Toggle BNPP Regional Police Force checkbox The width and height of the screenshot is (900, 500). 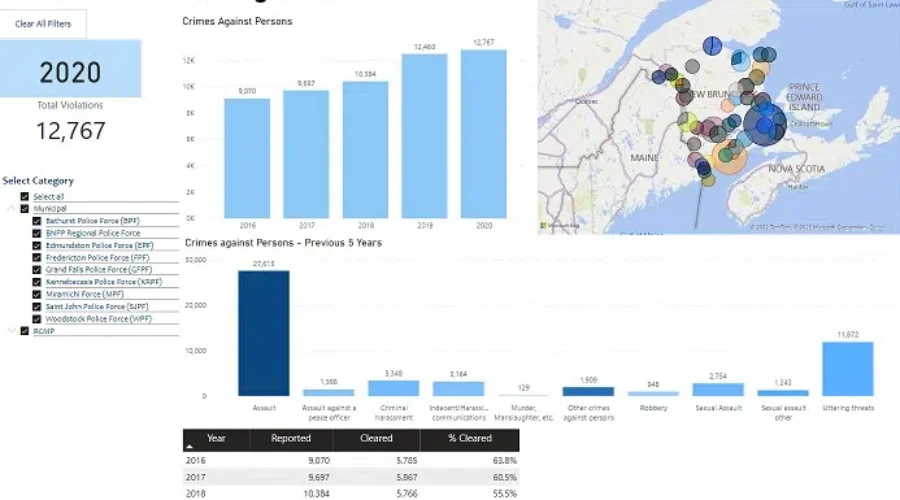[x=37, y=233]
